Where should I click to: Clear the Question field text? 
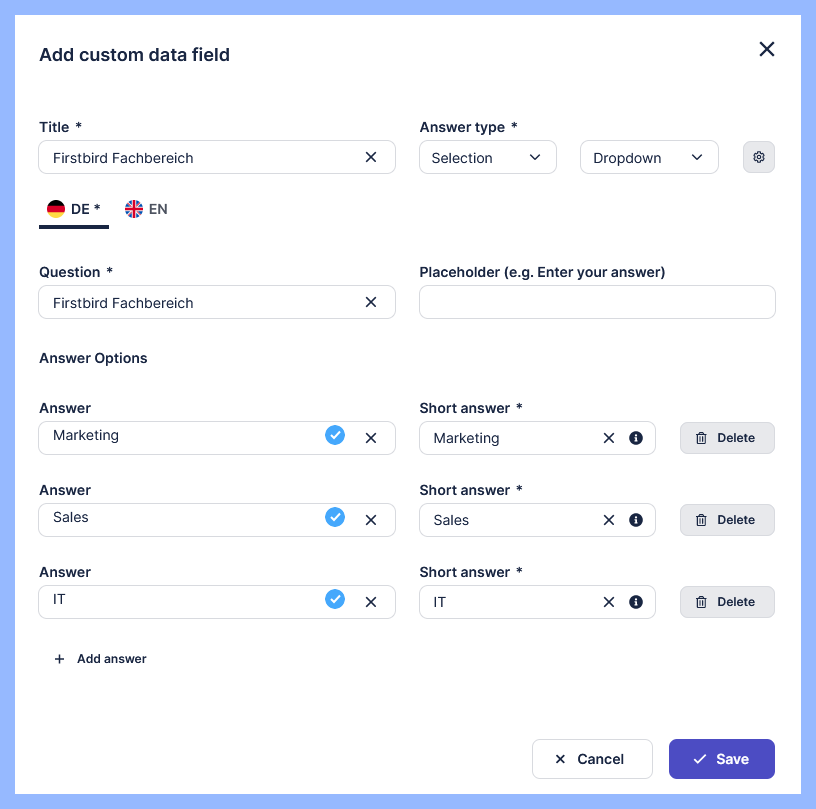pos(371,302)
